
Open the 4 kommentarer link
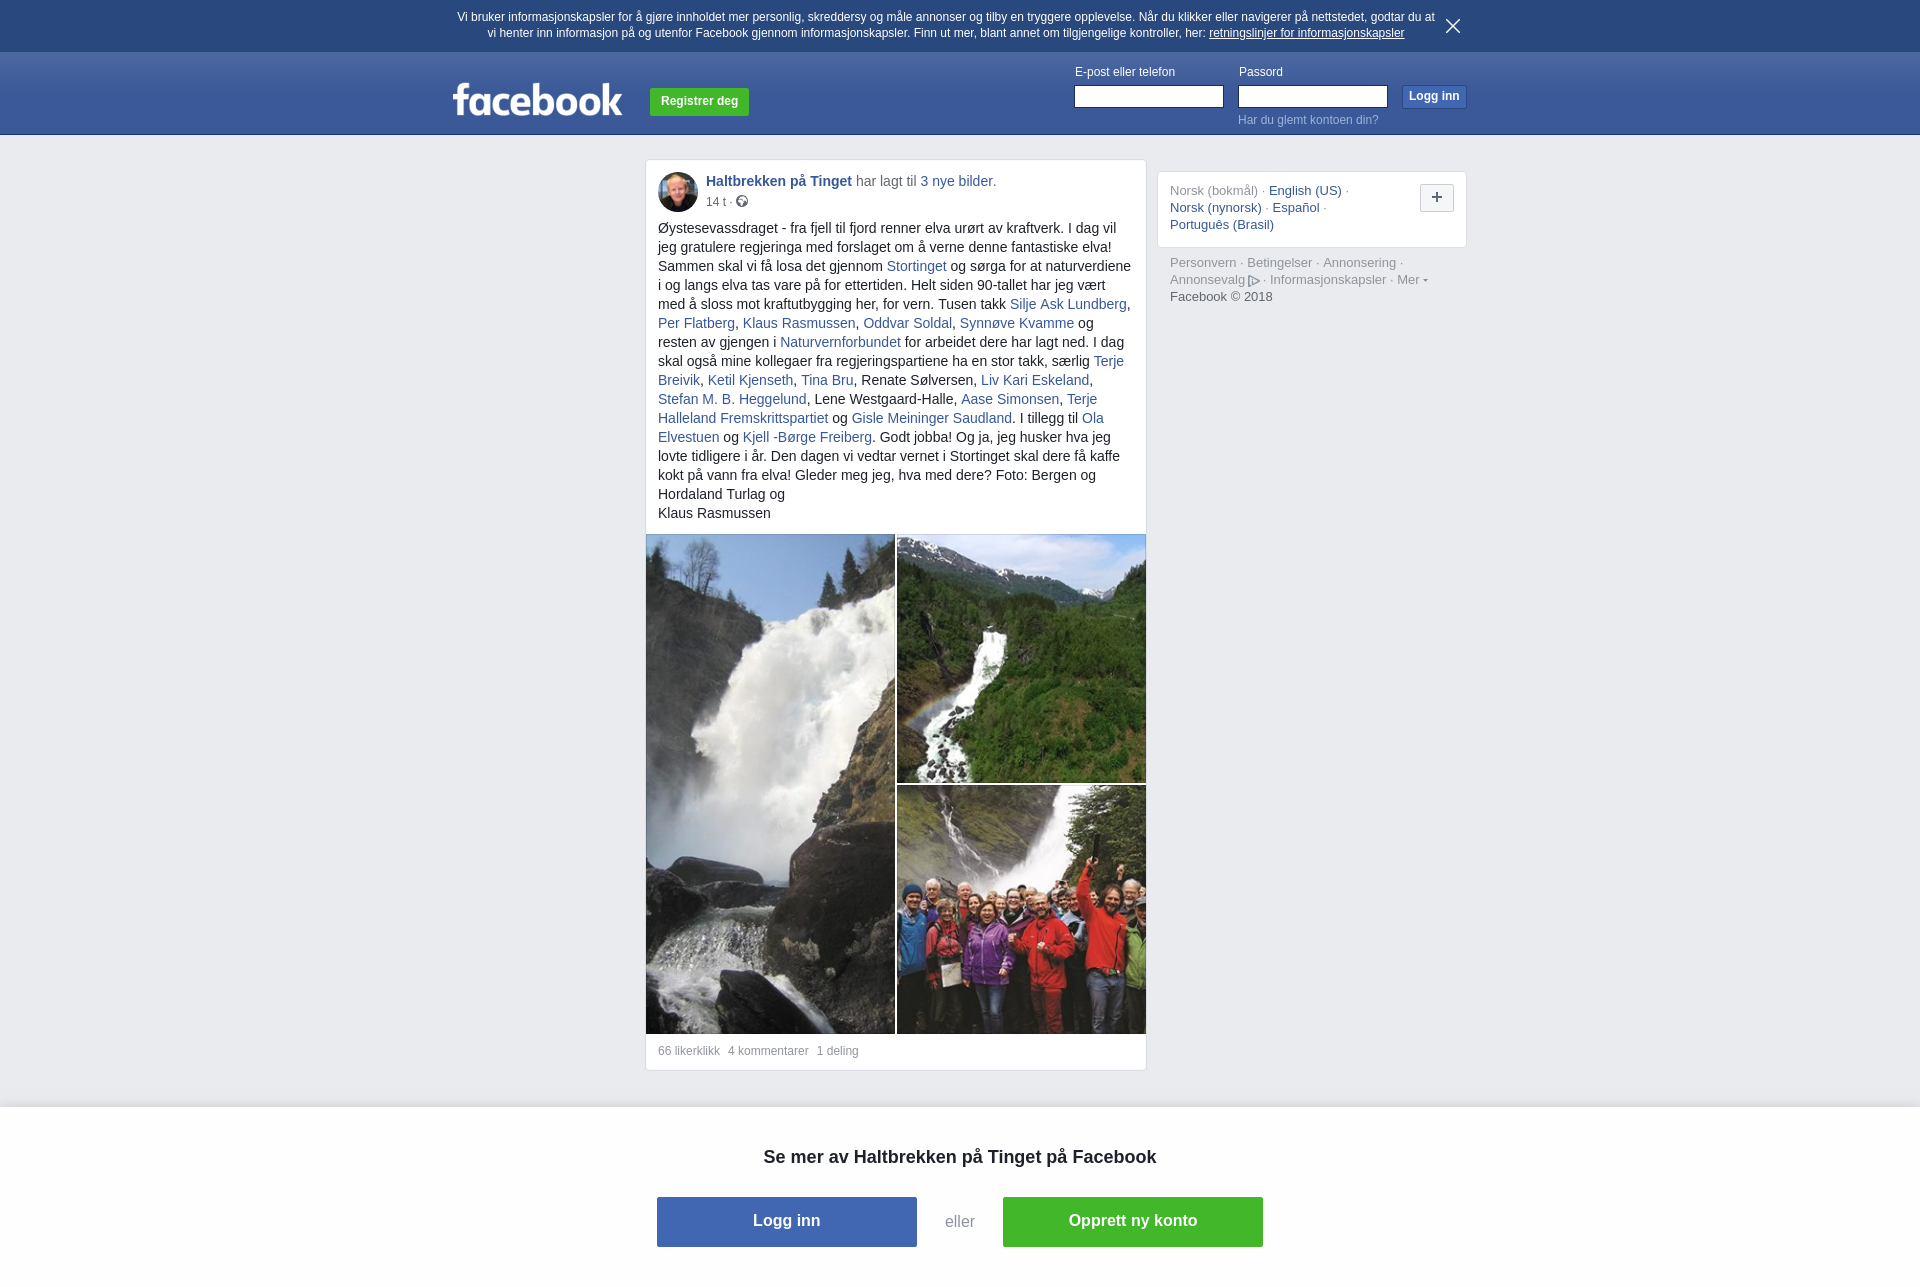tap(768, 1051)
